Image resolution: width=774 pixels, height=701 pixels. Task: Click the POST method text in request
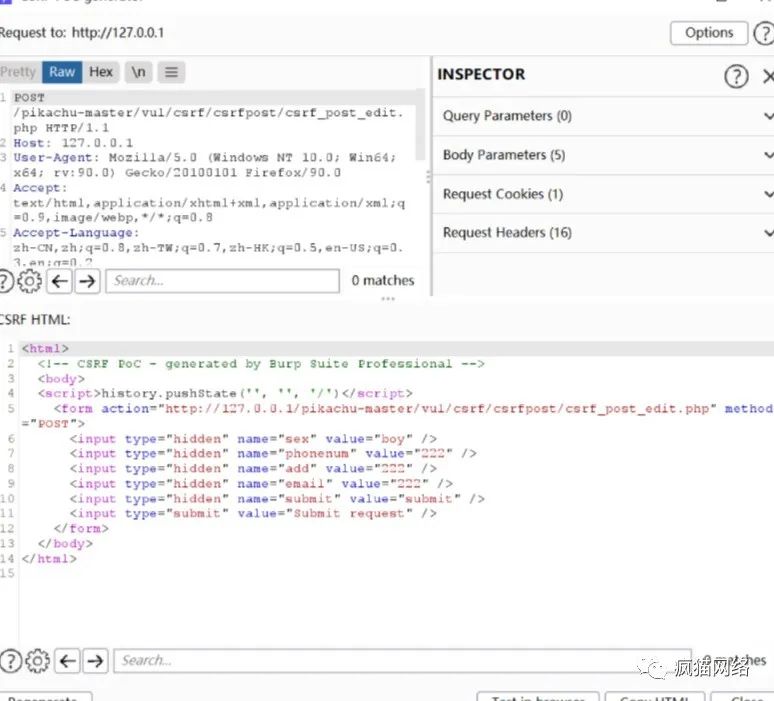coord(29,98)
